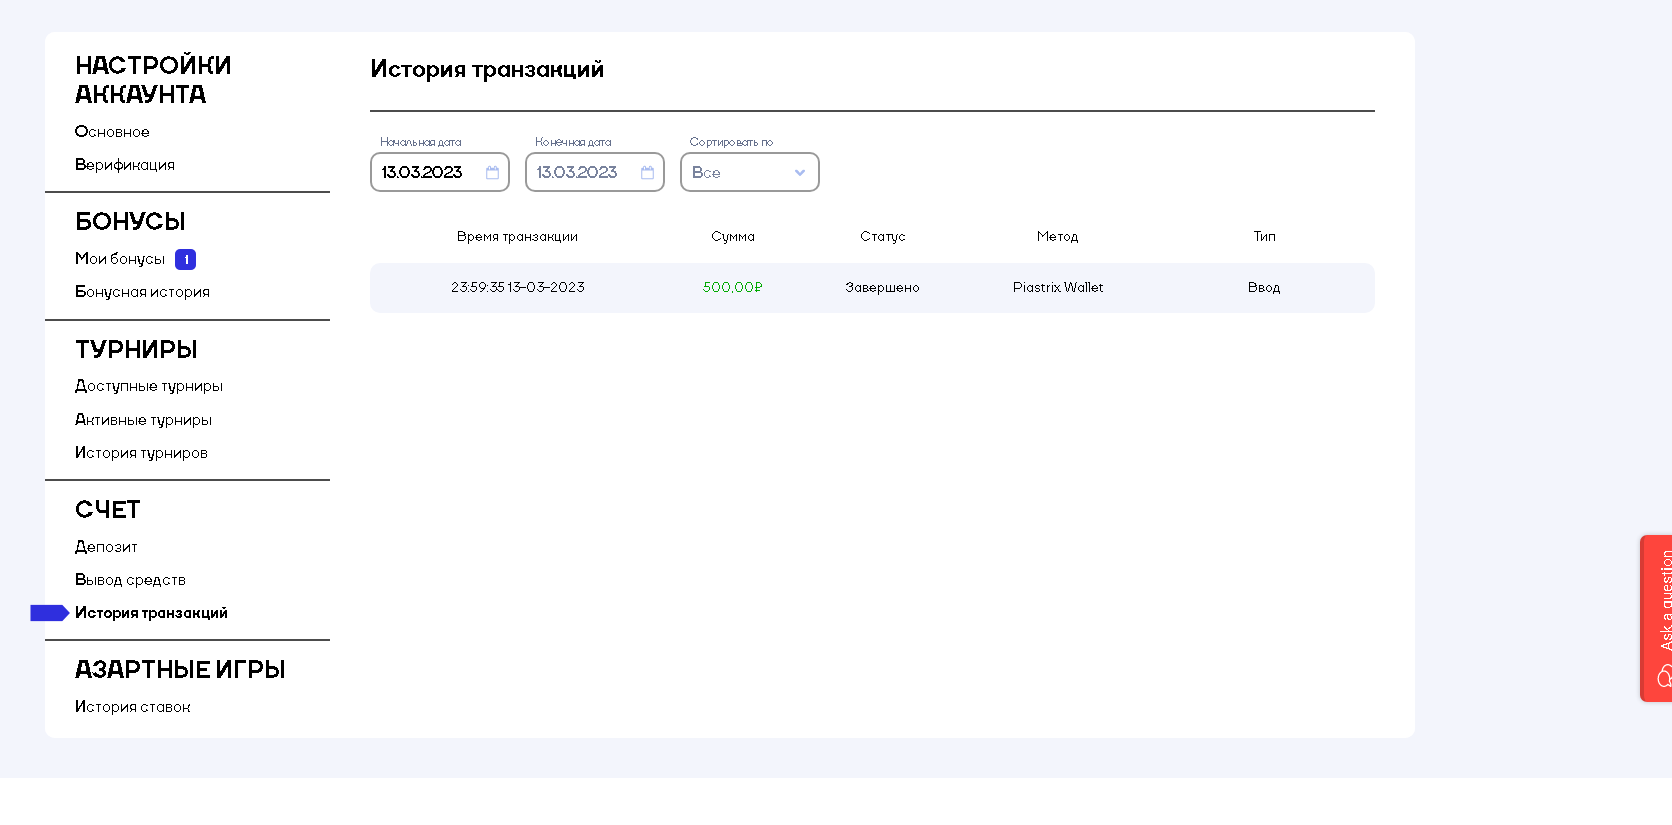Image resolution: width=1672 pixels, height=825 pixels.
Task: Click the bonus count badge
Action: tap(185, 260)
